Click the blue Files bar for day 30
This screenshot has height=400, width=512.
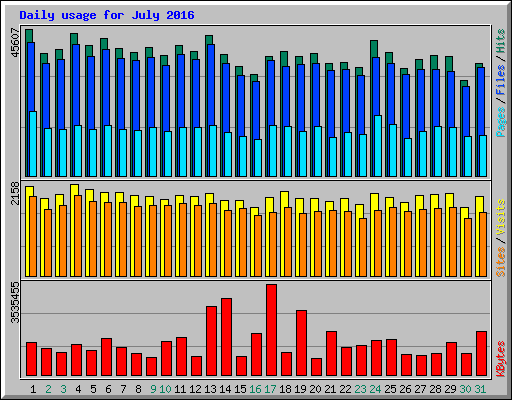pyautogui.click(x=466, y=111)
